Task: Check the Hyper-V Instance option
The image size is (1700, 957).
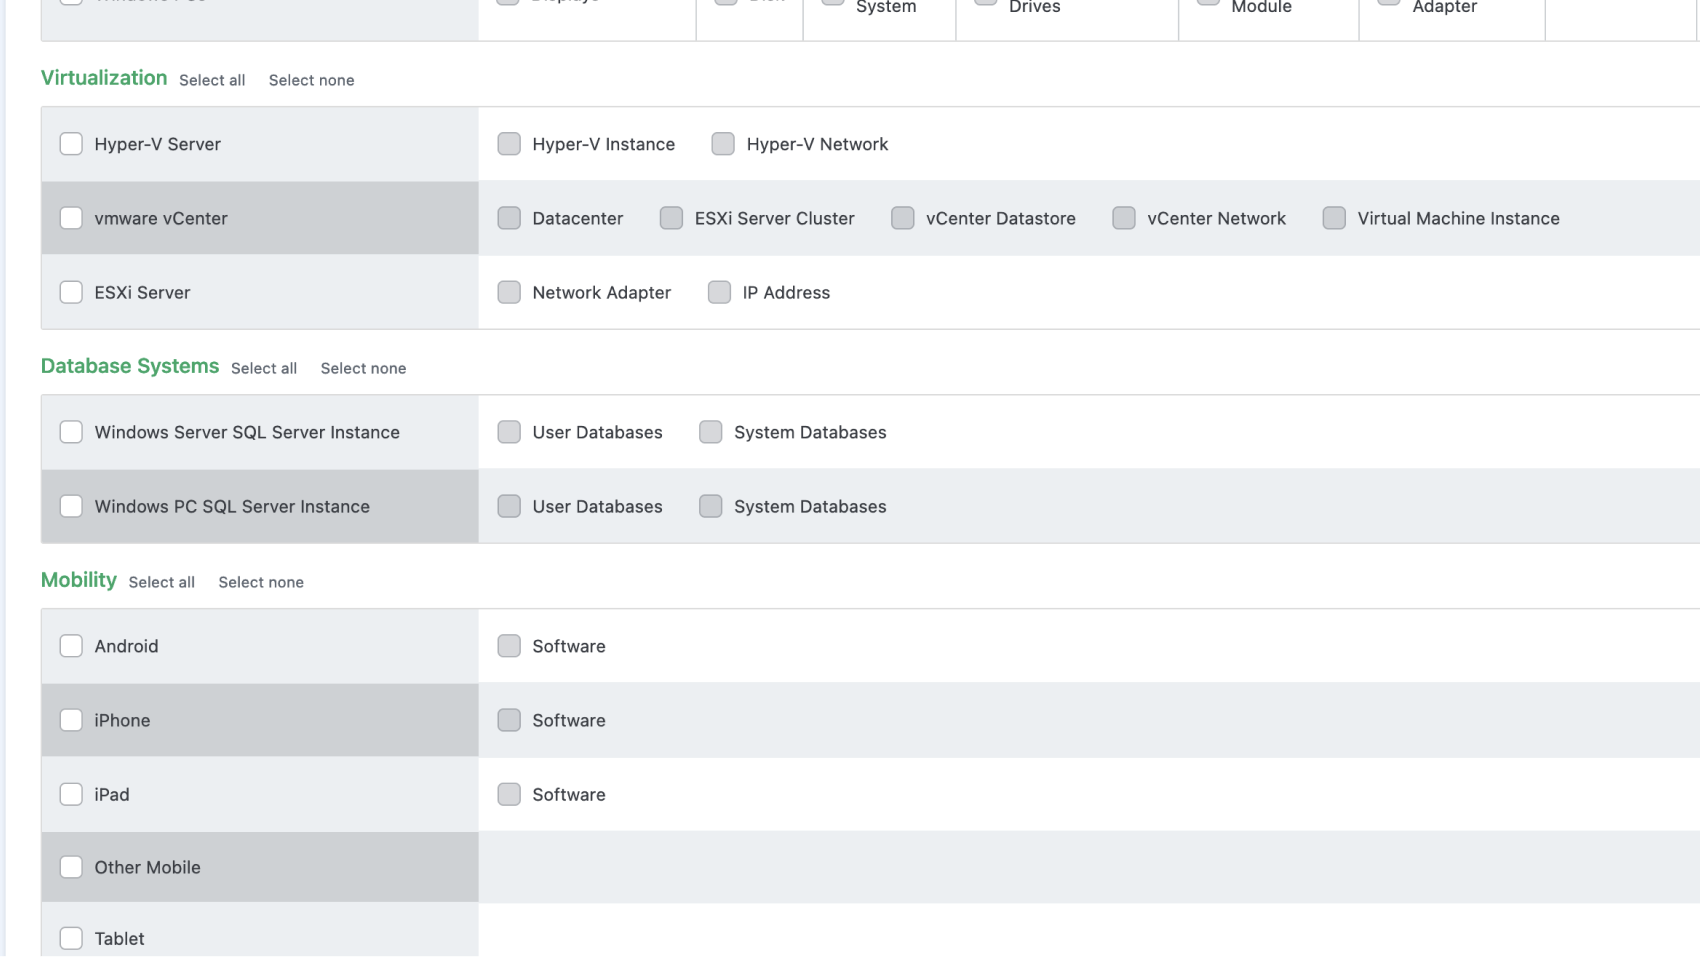Action: click(x=509, y=144)
